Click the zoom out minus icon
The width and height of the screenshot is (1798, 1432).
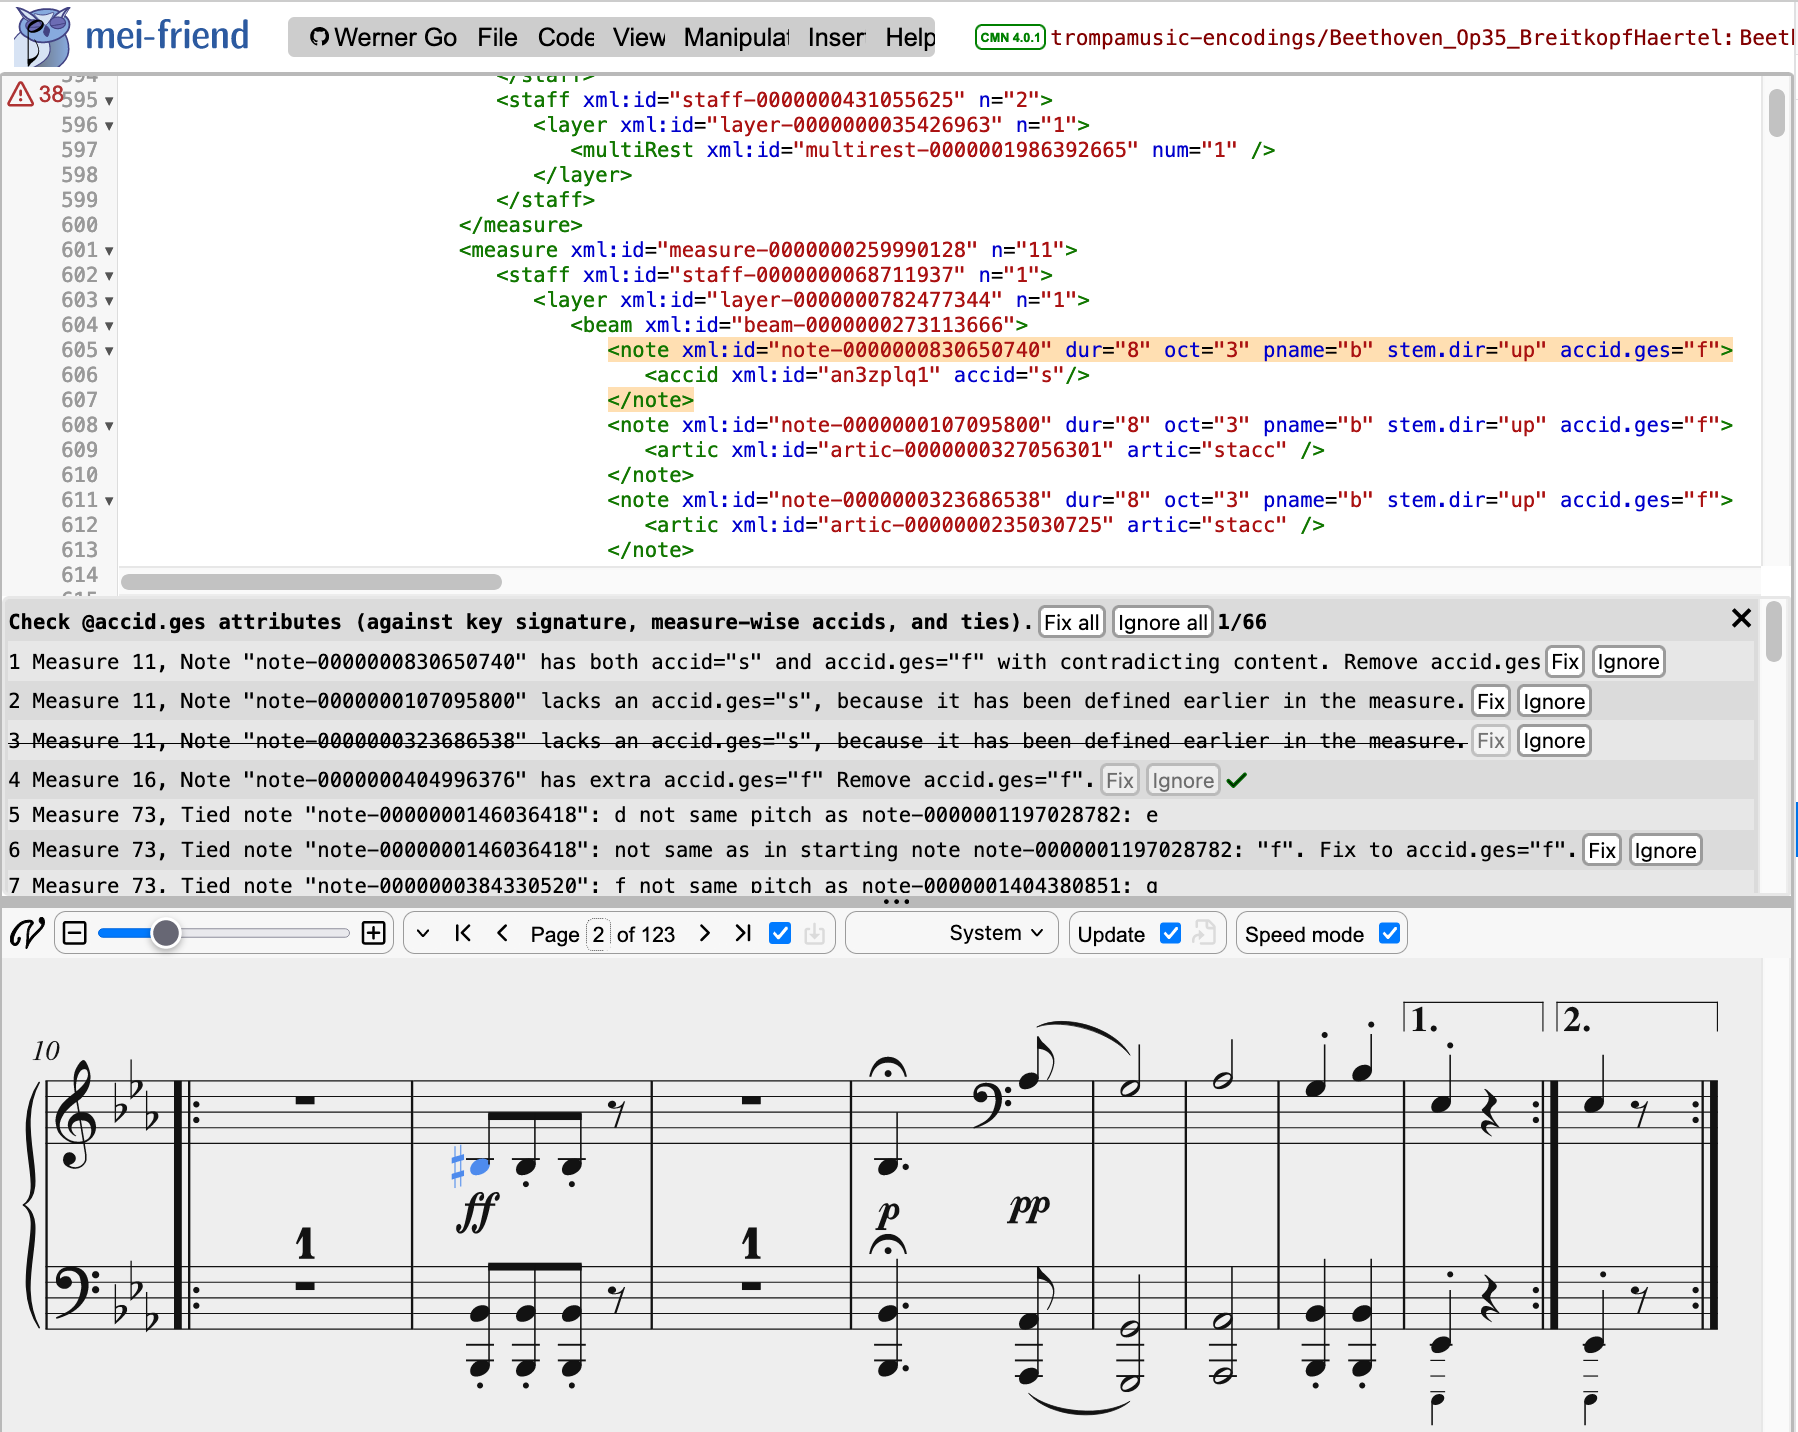[75, 933]
